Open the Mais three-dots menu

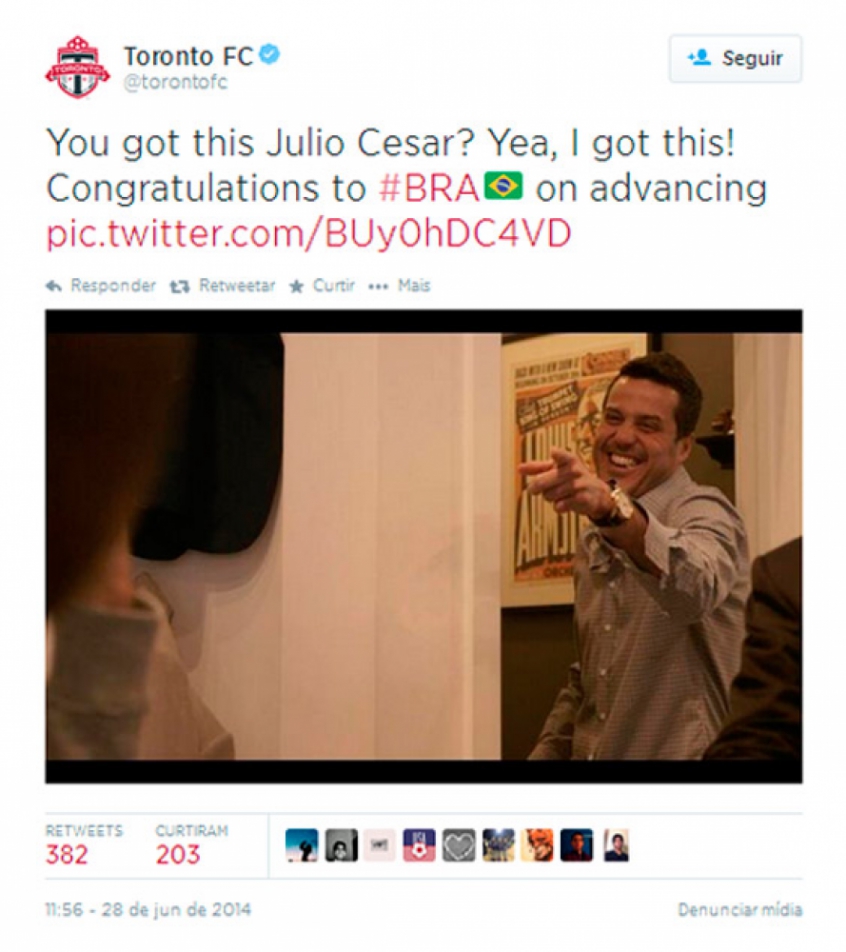click(400, 285)
